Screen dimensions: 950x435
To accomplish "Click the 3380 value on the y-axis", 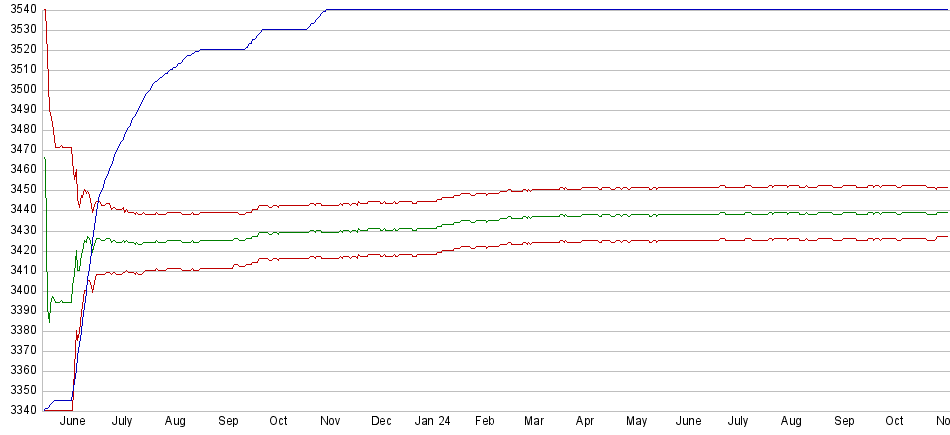I will pos(19,330).
